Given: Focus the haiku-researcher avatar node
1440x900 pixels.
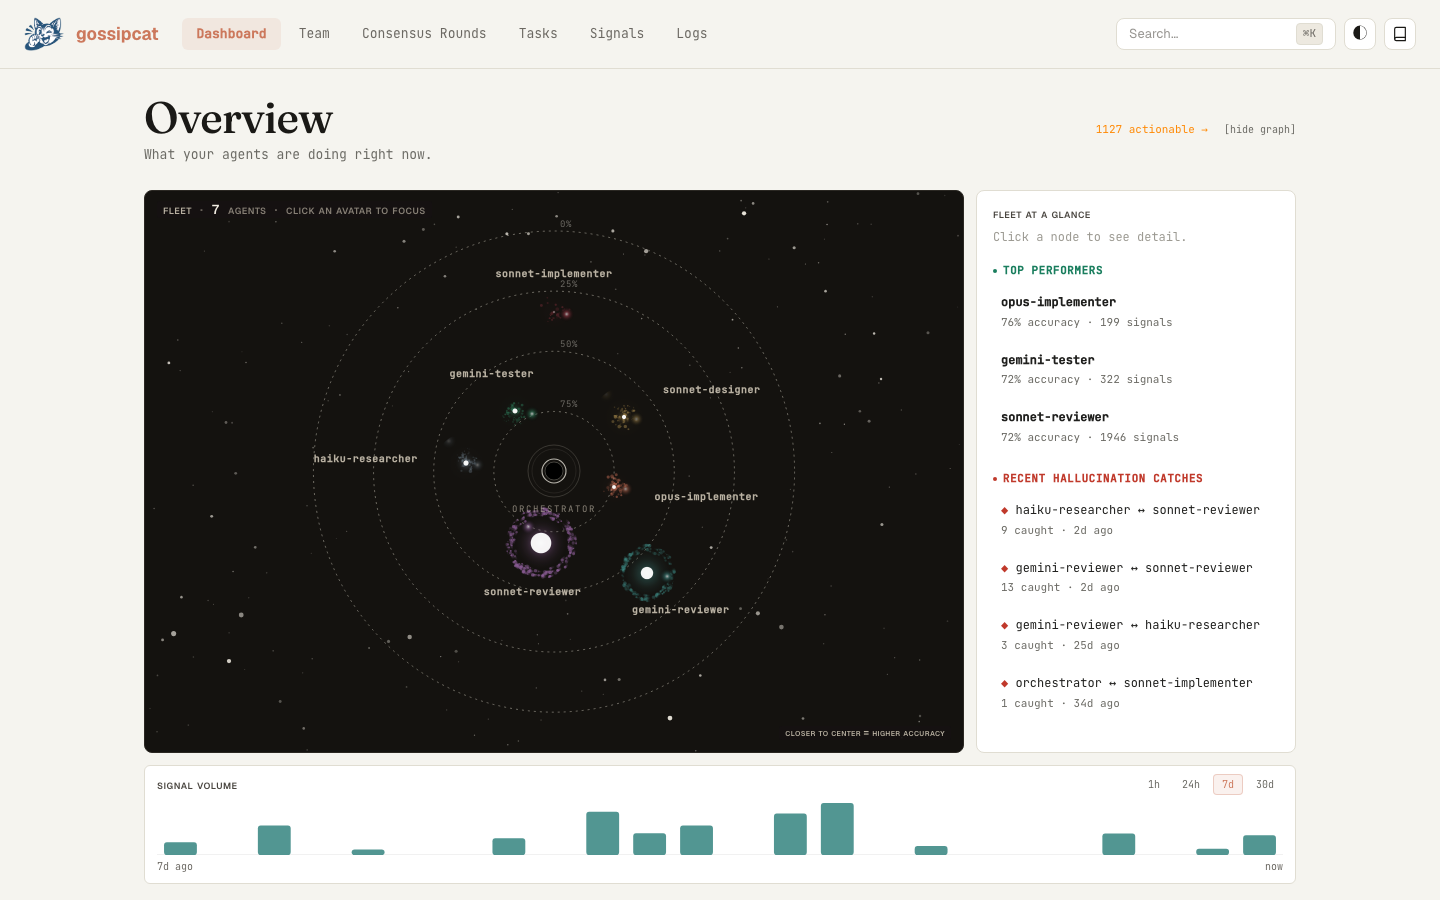Looking at the screenshot, I should 467,462.
